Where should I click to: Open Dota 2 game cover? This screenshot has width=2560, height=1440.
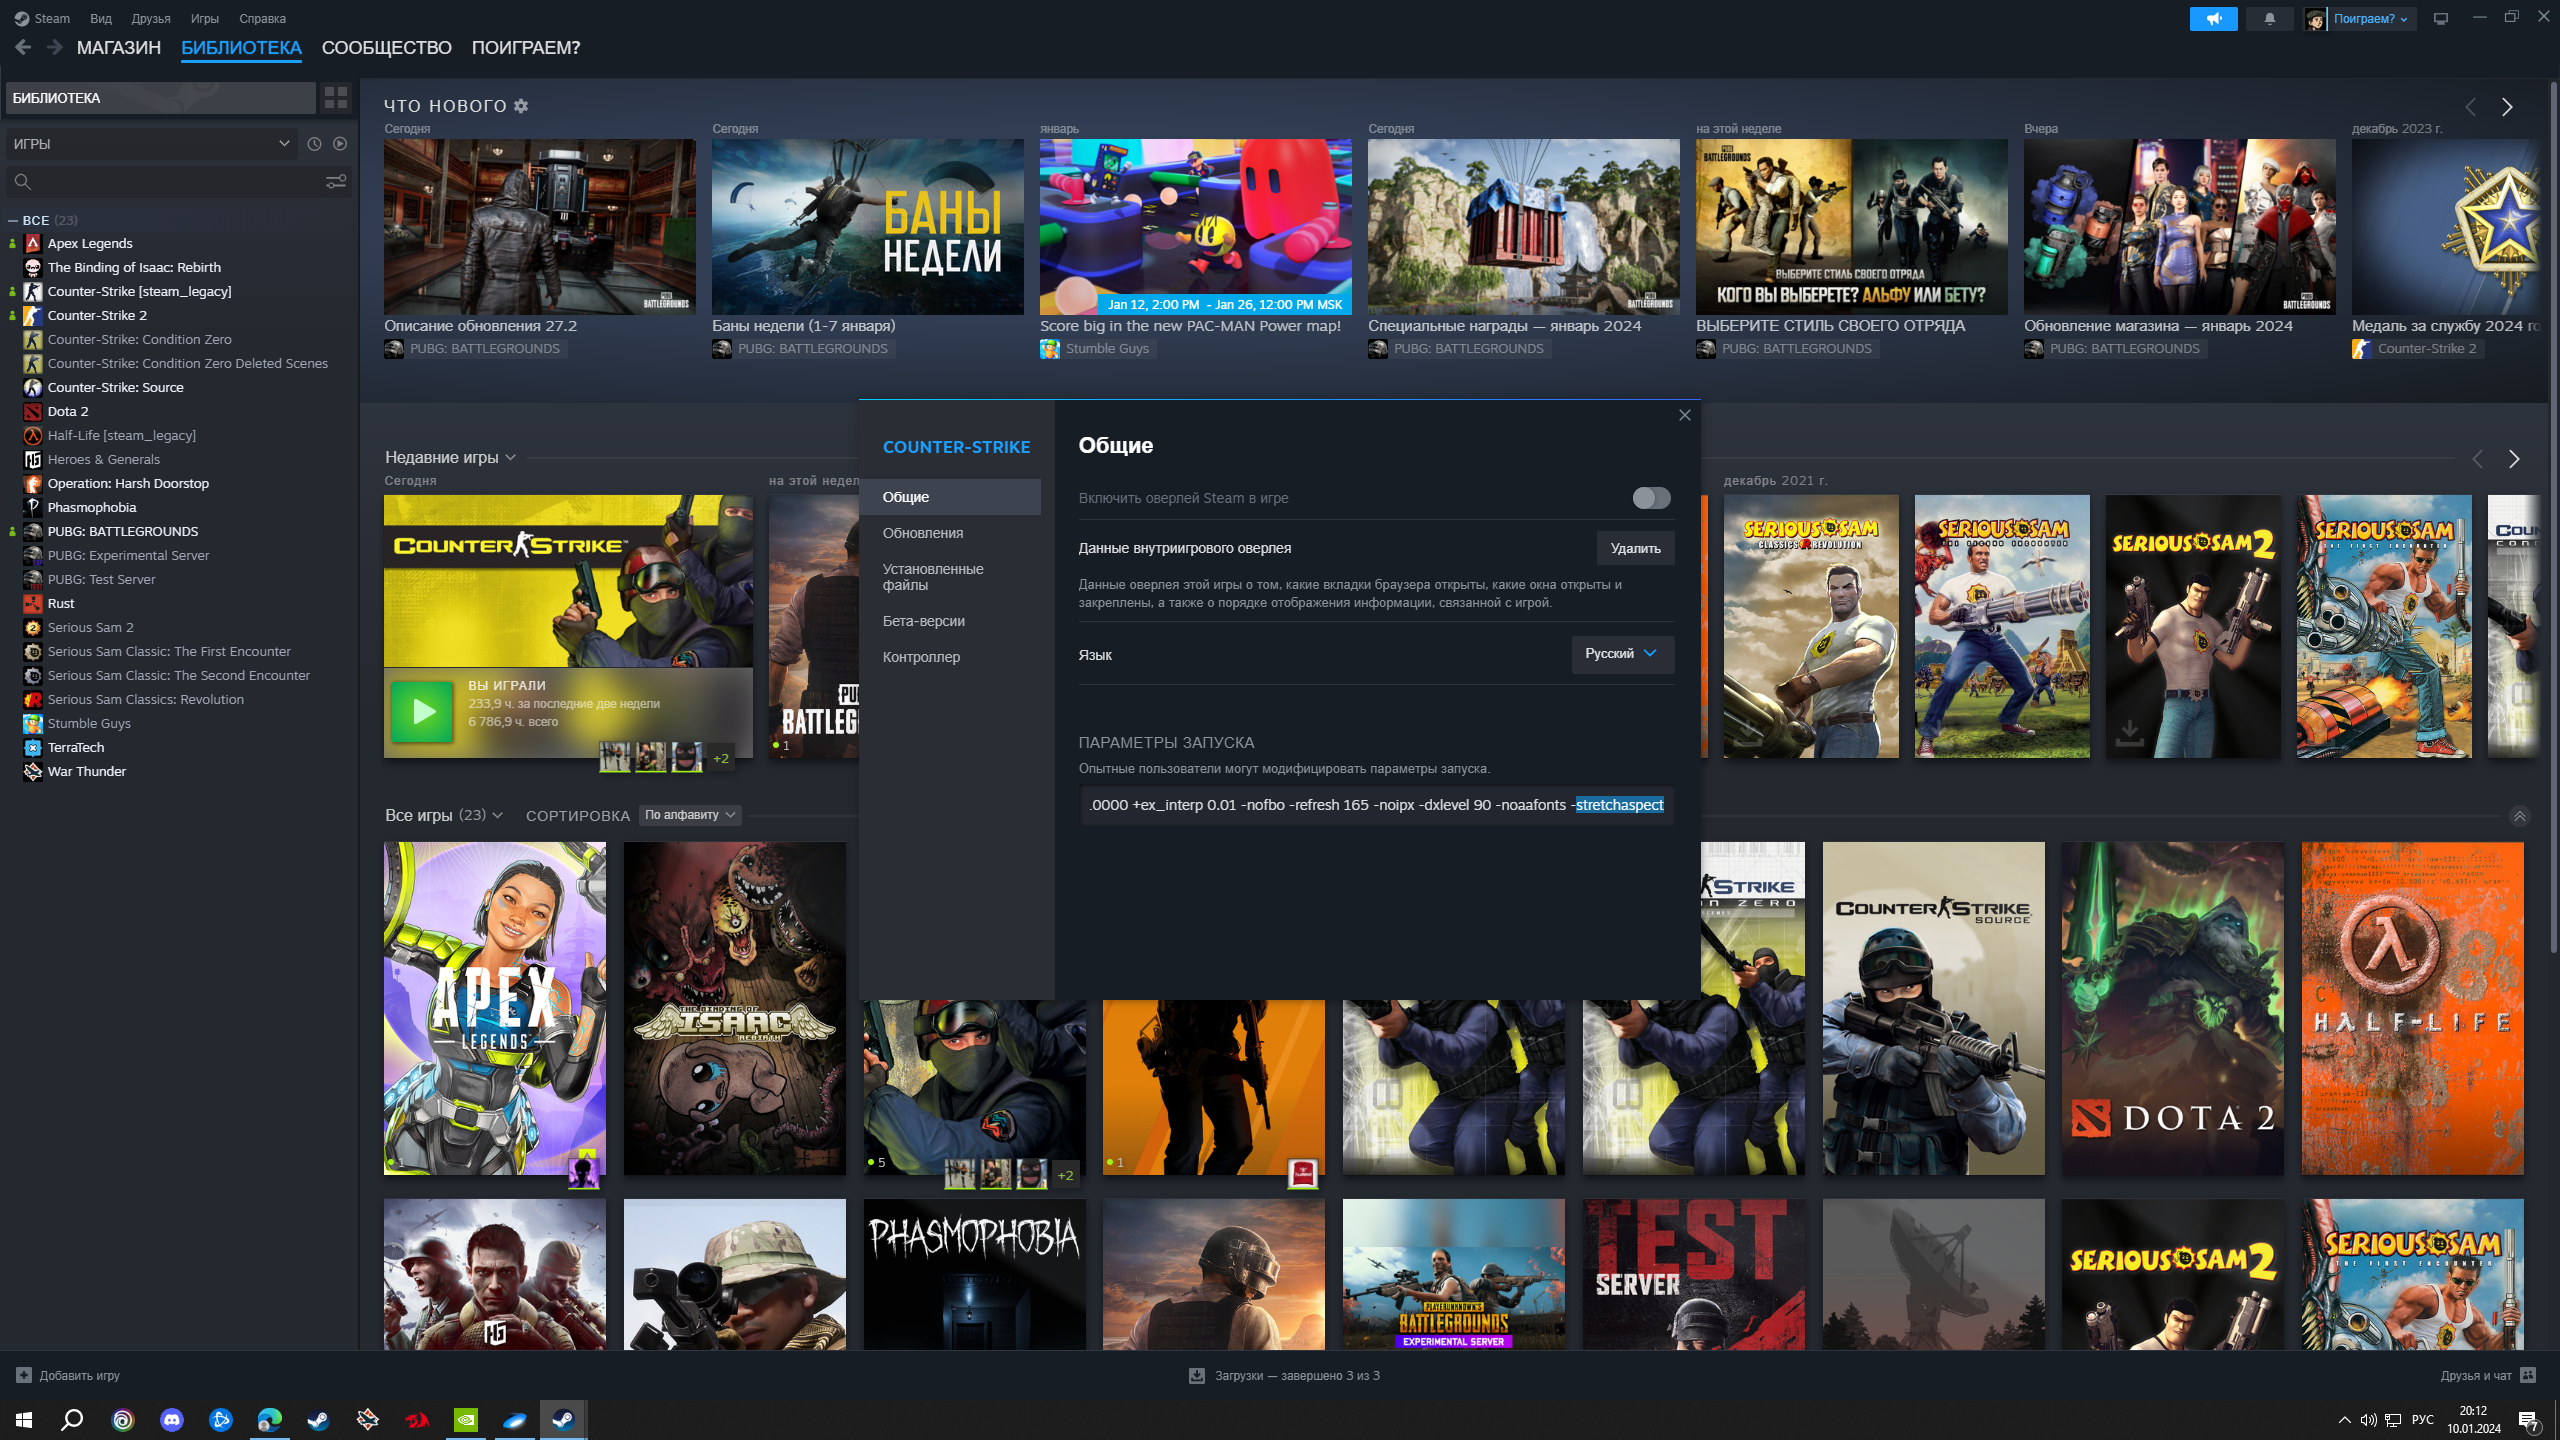2172,1008
